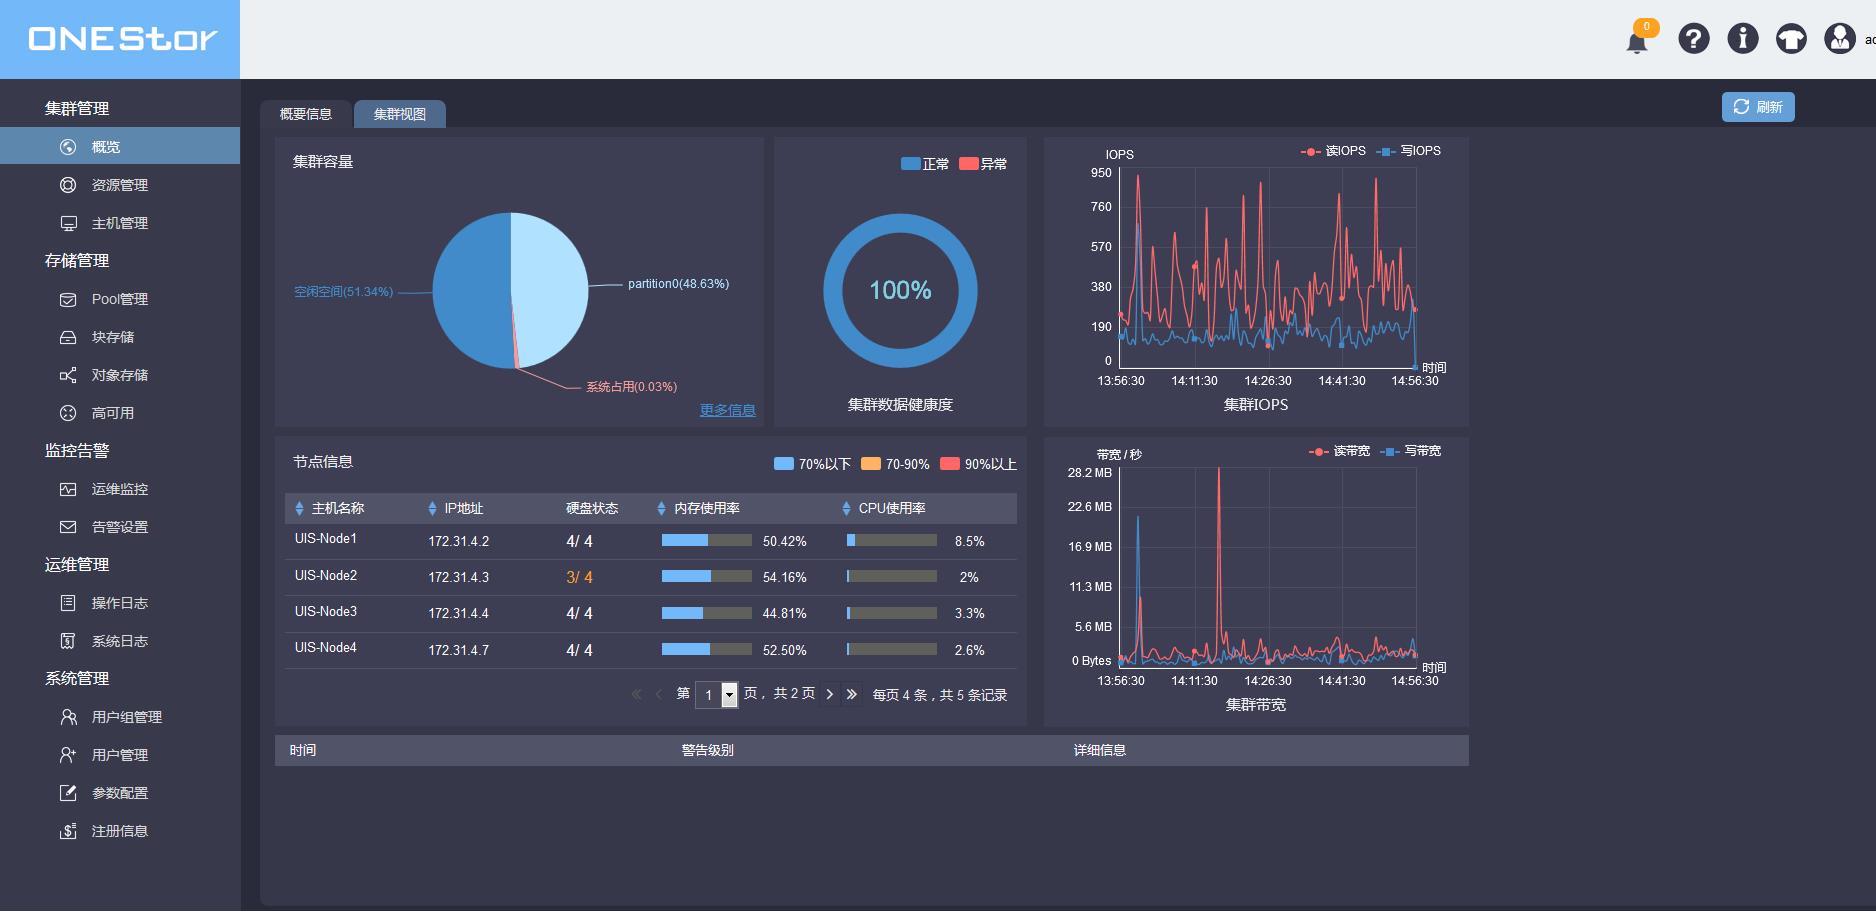Click the 空闲空间(51.34%) pie label
The image size is (1876, 911).
pyautogui.click(x=343, y=292)
